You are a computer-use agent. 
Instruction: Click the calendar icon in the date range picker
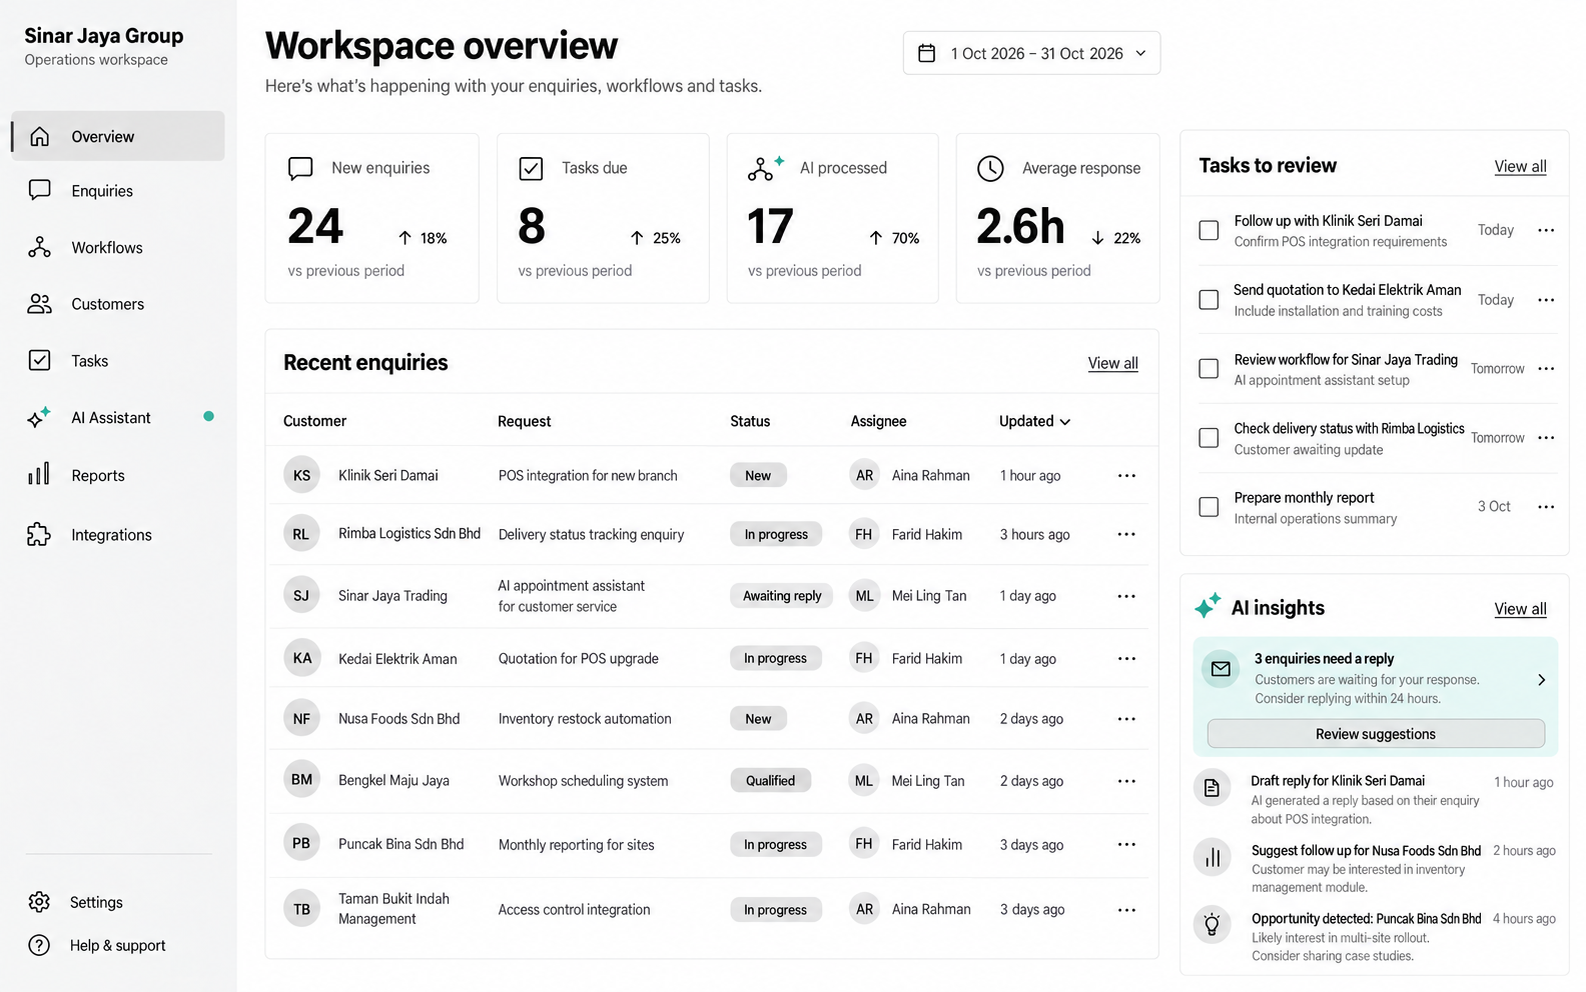[927, 53]
